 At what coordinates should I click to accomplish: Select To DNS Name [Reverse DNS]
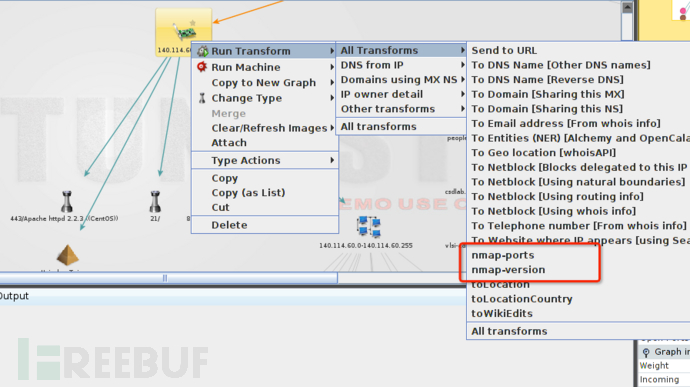click(547, 80)
